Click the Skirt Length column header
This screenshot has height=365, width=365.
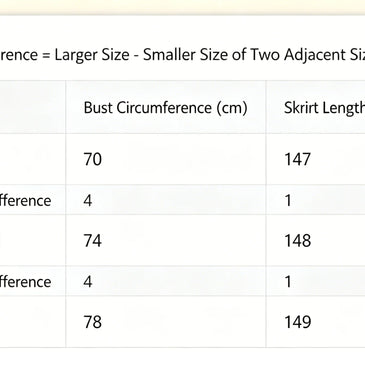pos(324,108)
